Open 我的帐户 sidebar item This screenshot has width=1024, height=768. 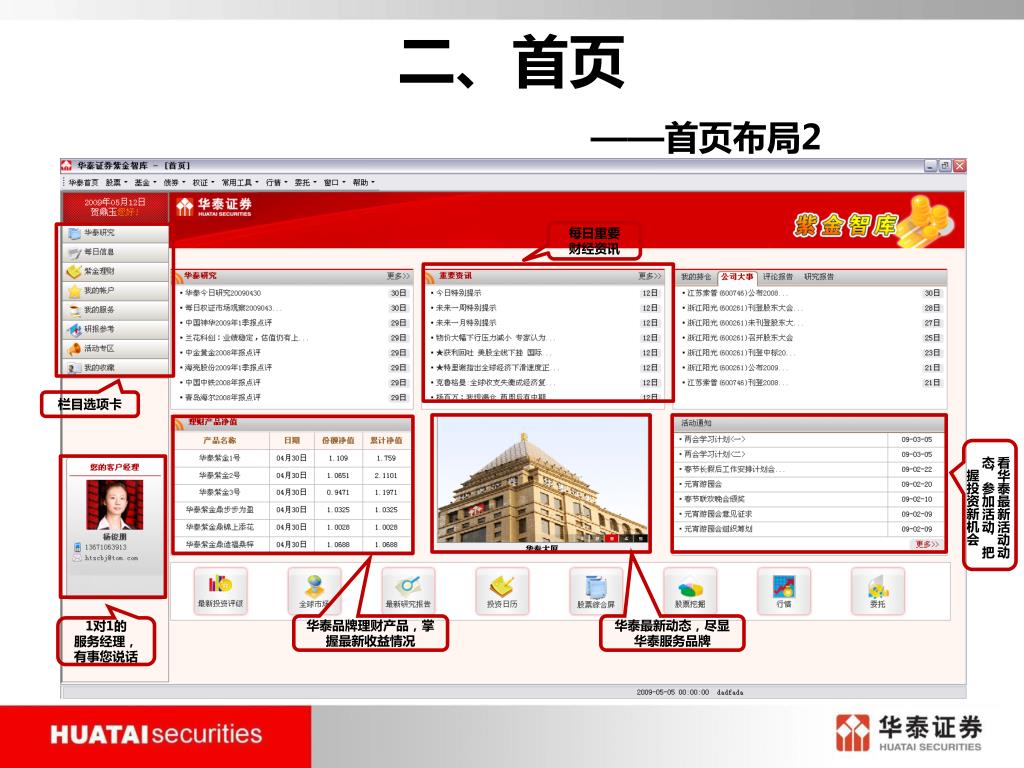click(x=116, y=291)
